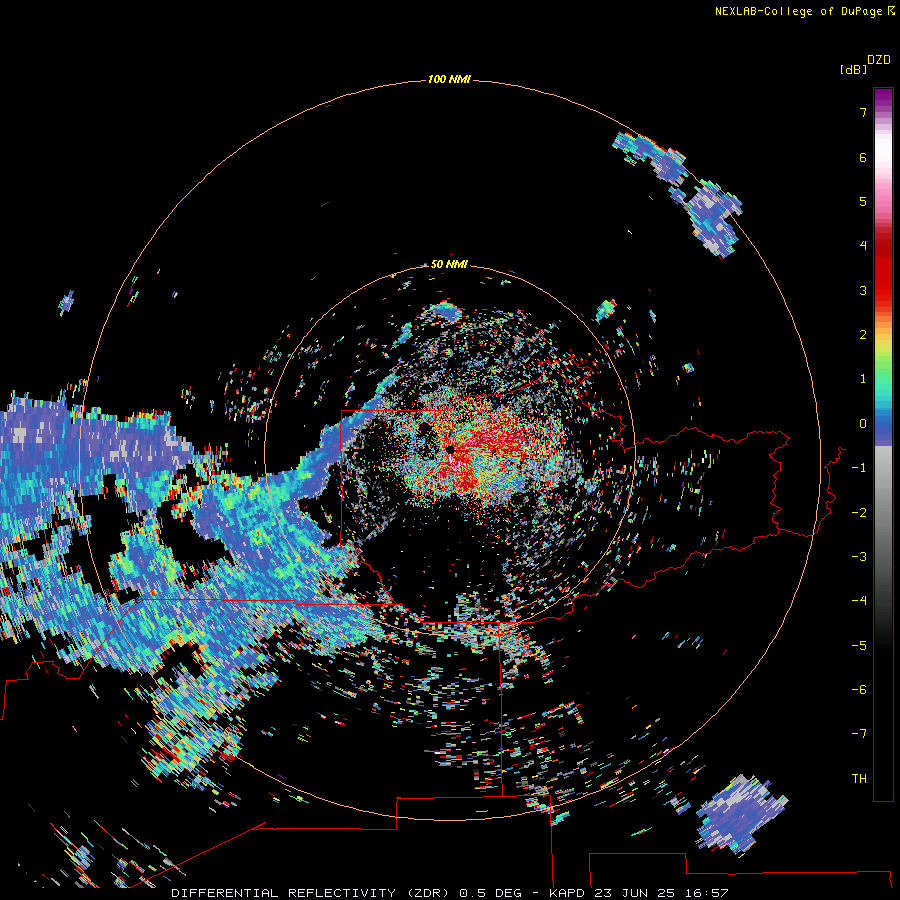This screenshot has height=900, width=900.
Task: Click the 100 NMI range ring label
Action: pos(449,79)
